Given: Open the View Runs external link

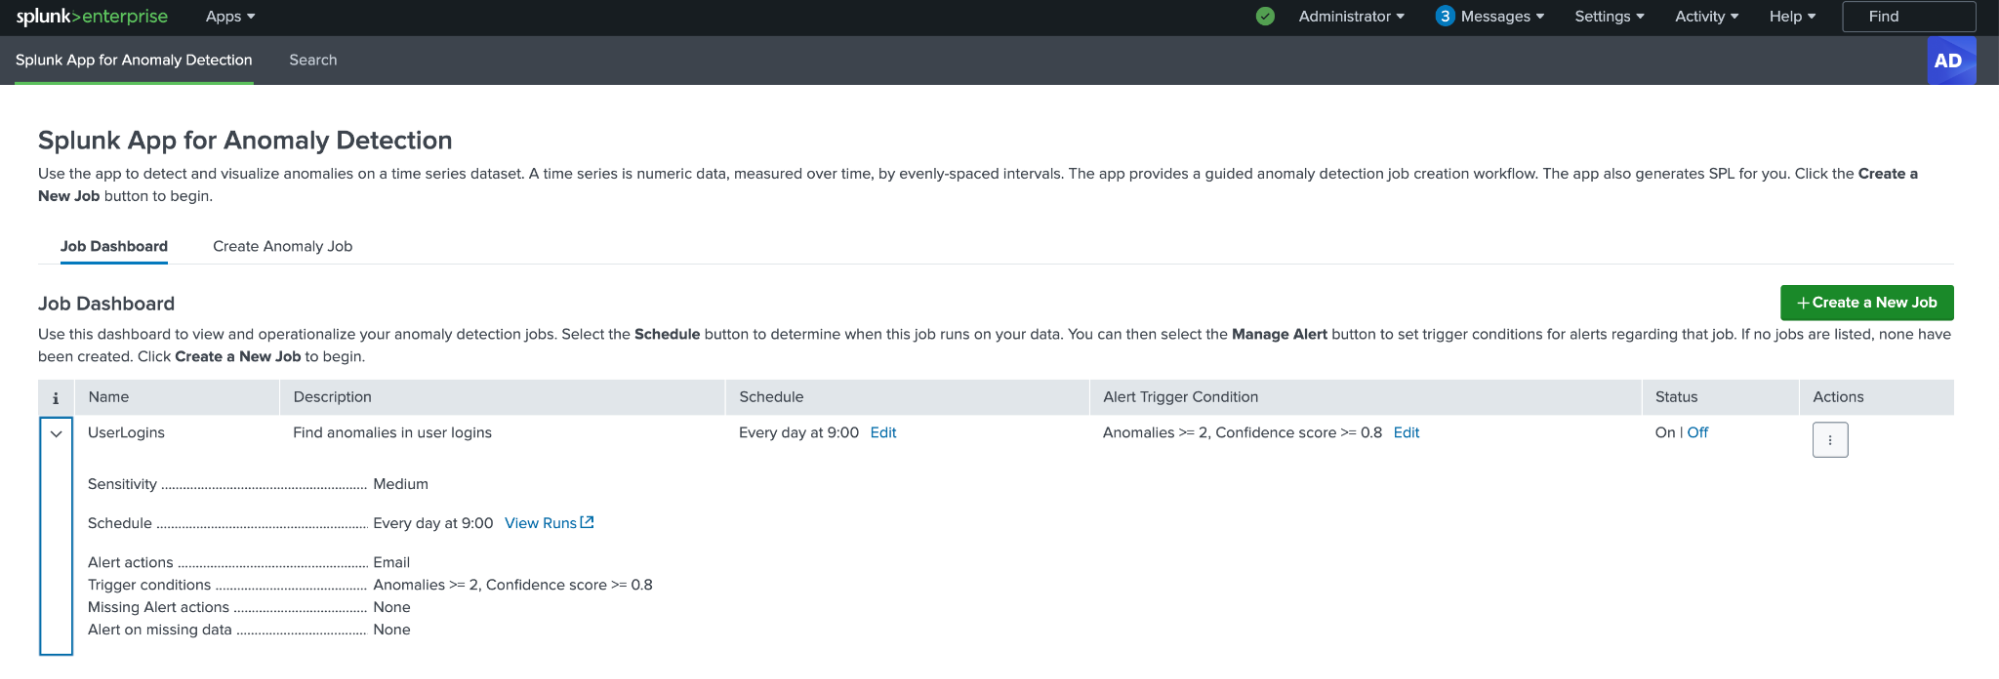Looking at the screenshot, I should click(x=549, y=523).
